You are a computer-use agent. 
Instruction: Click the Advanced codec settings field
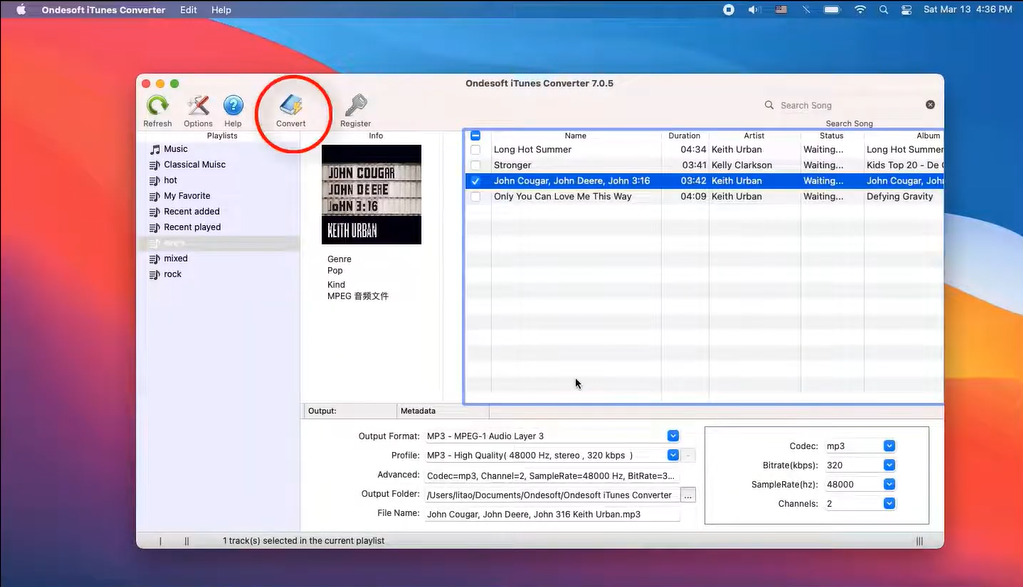[x=553, y=475]
